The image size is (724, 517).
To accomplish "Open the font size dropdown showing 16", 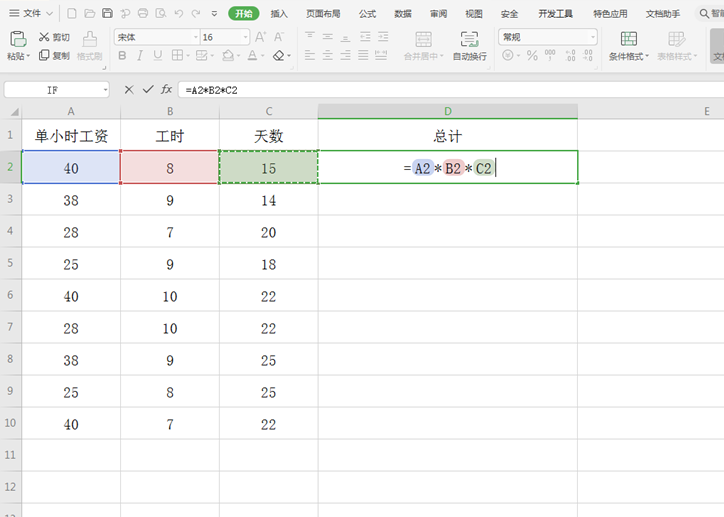I will 245,37.
